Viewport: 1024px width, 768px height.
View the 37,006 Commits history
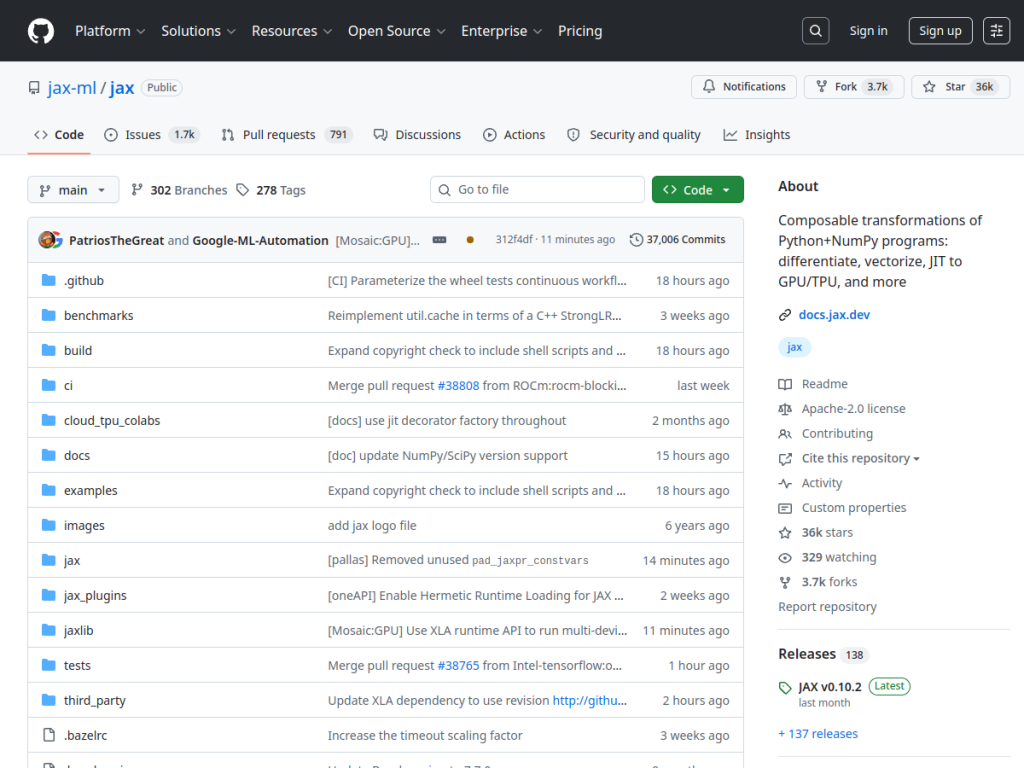click(x=677, y=240)
